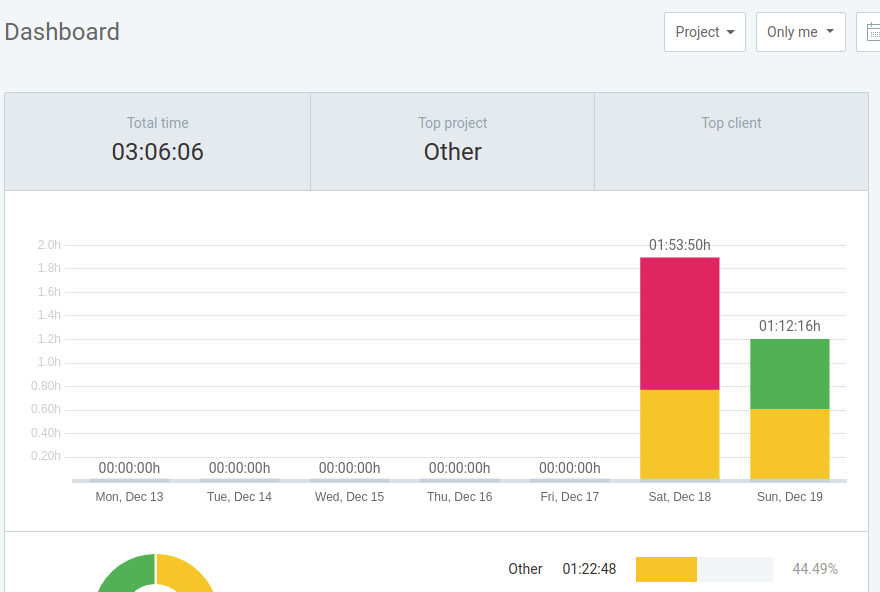Image resolution: width=880 pixels, height=592 pixels.
Task: Click the Top client label
Action: pyautogui.click(x=731, y=123)
